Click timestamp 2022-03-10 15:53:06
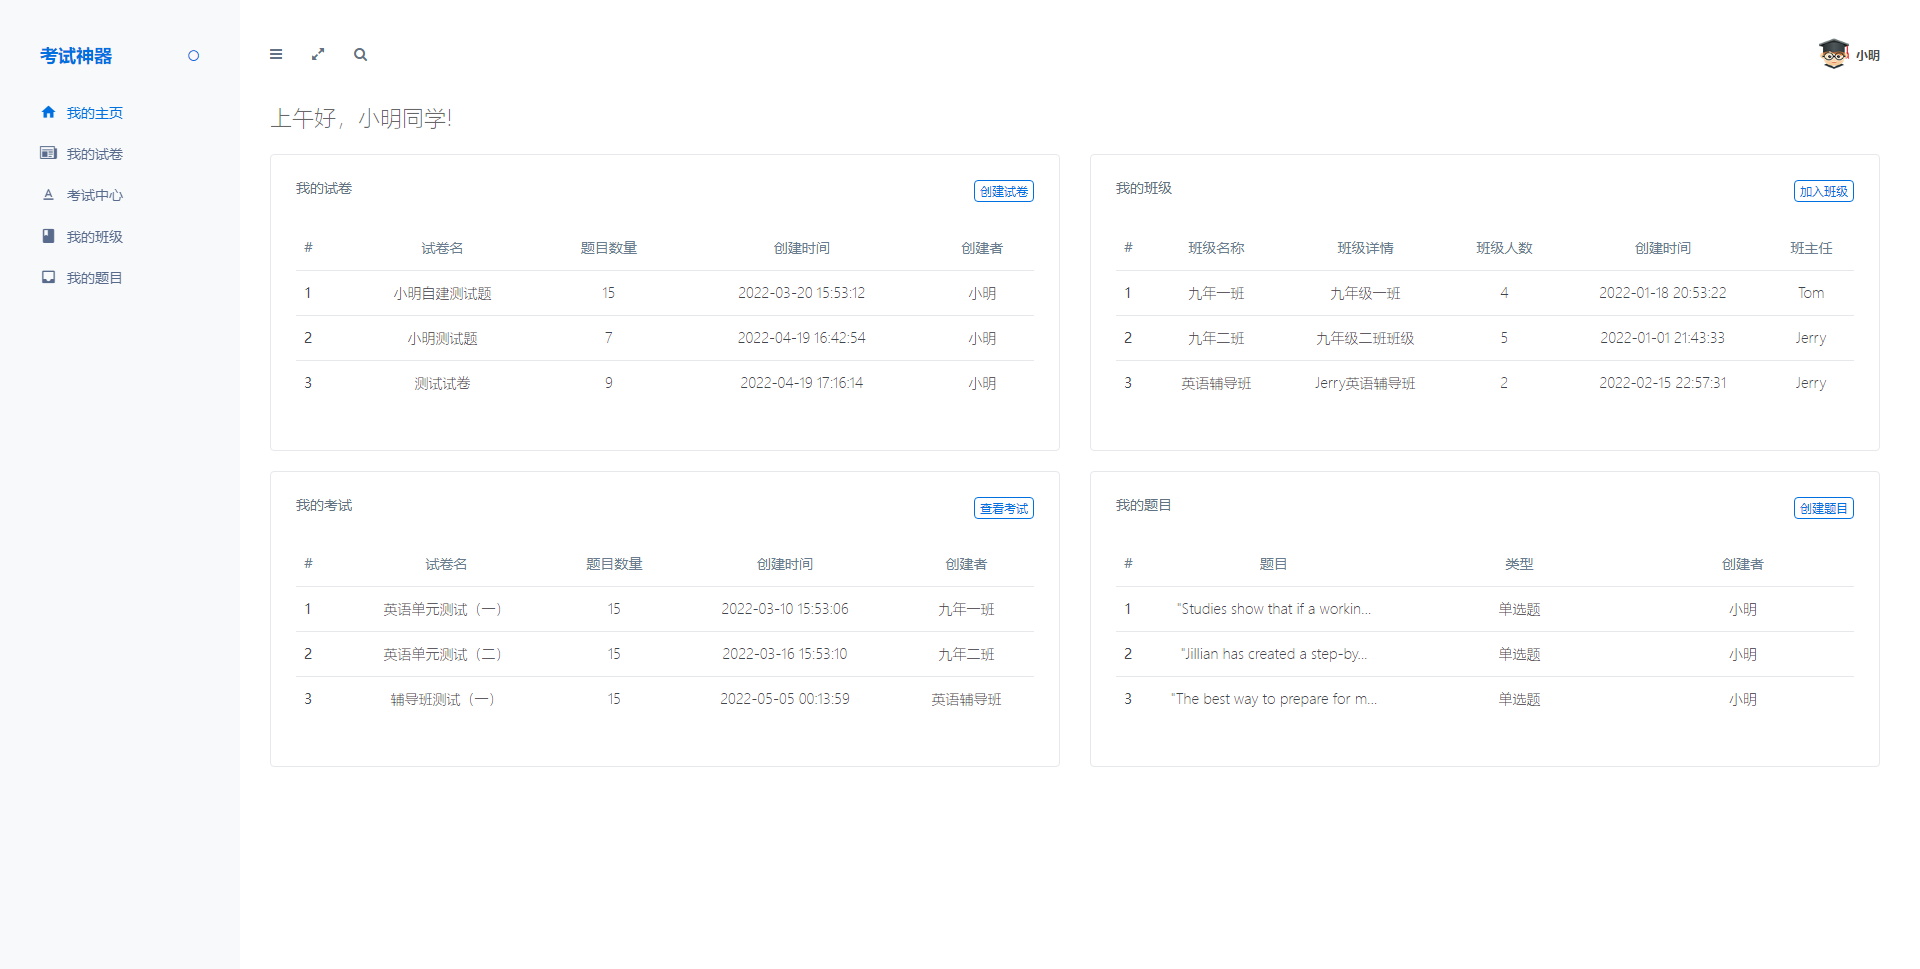The height and width of the screenshot is (969, 1920). 785,609
